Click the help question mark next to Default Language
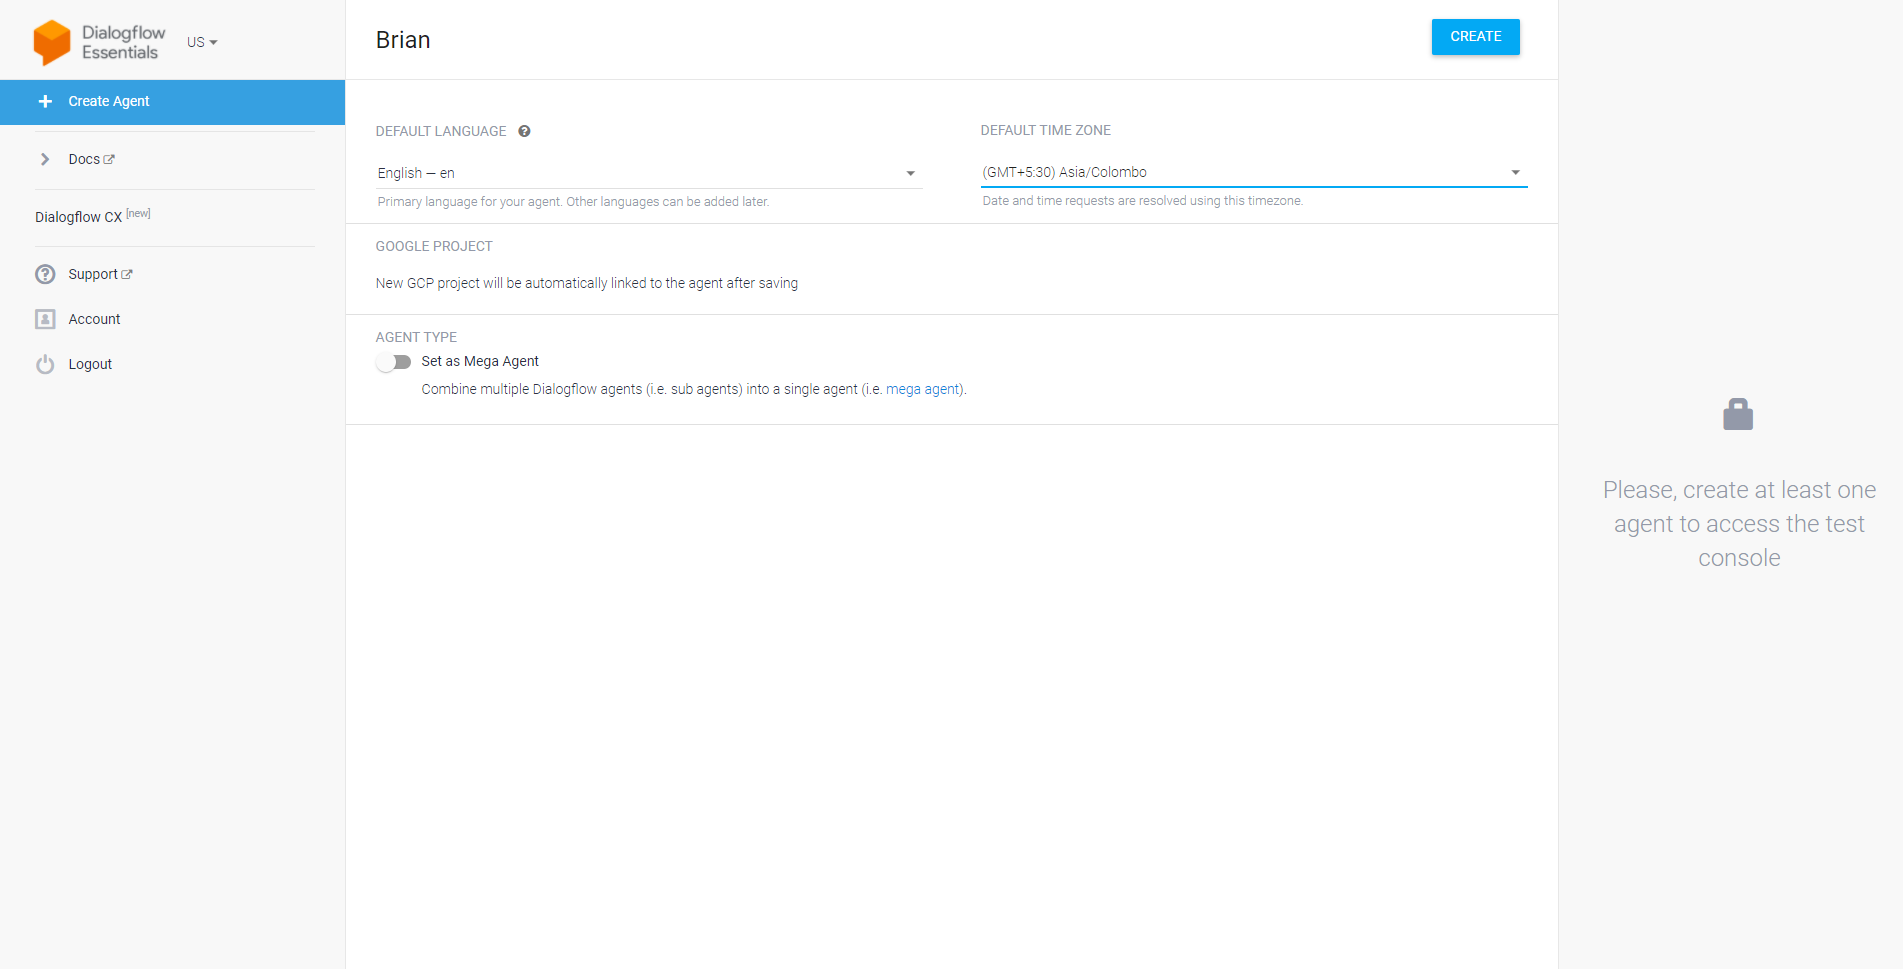 524,131
